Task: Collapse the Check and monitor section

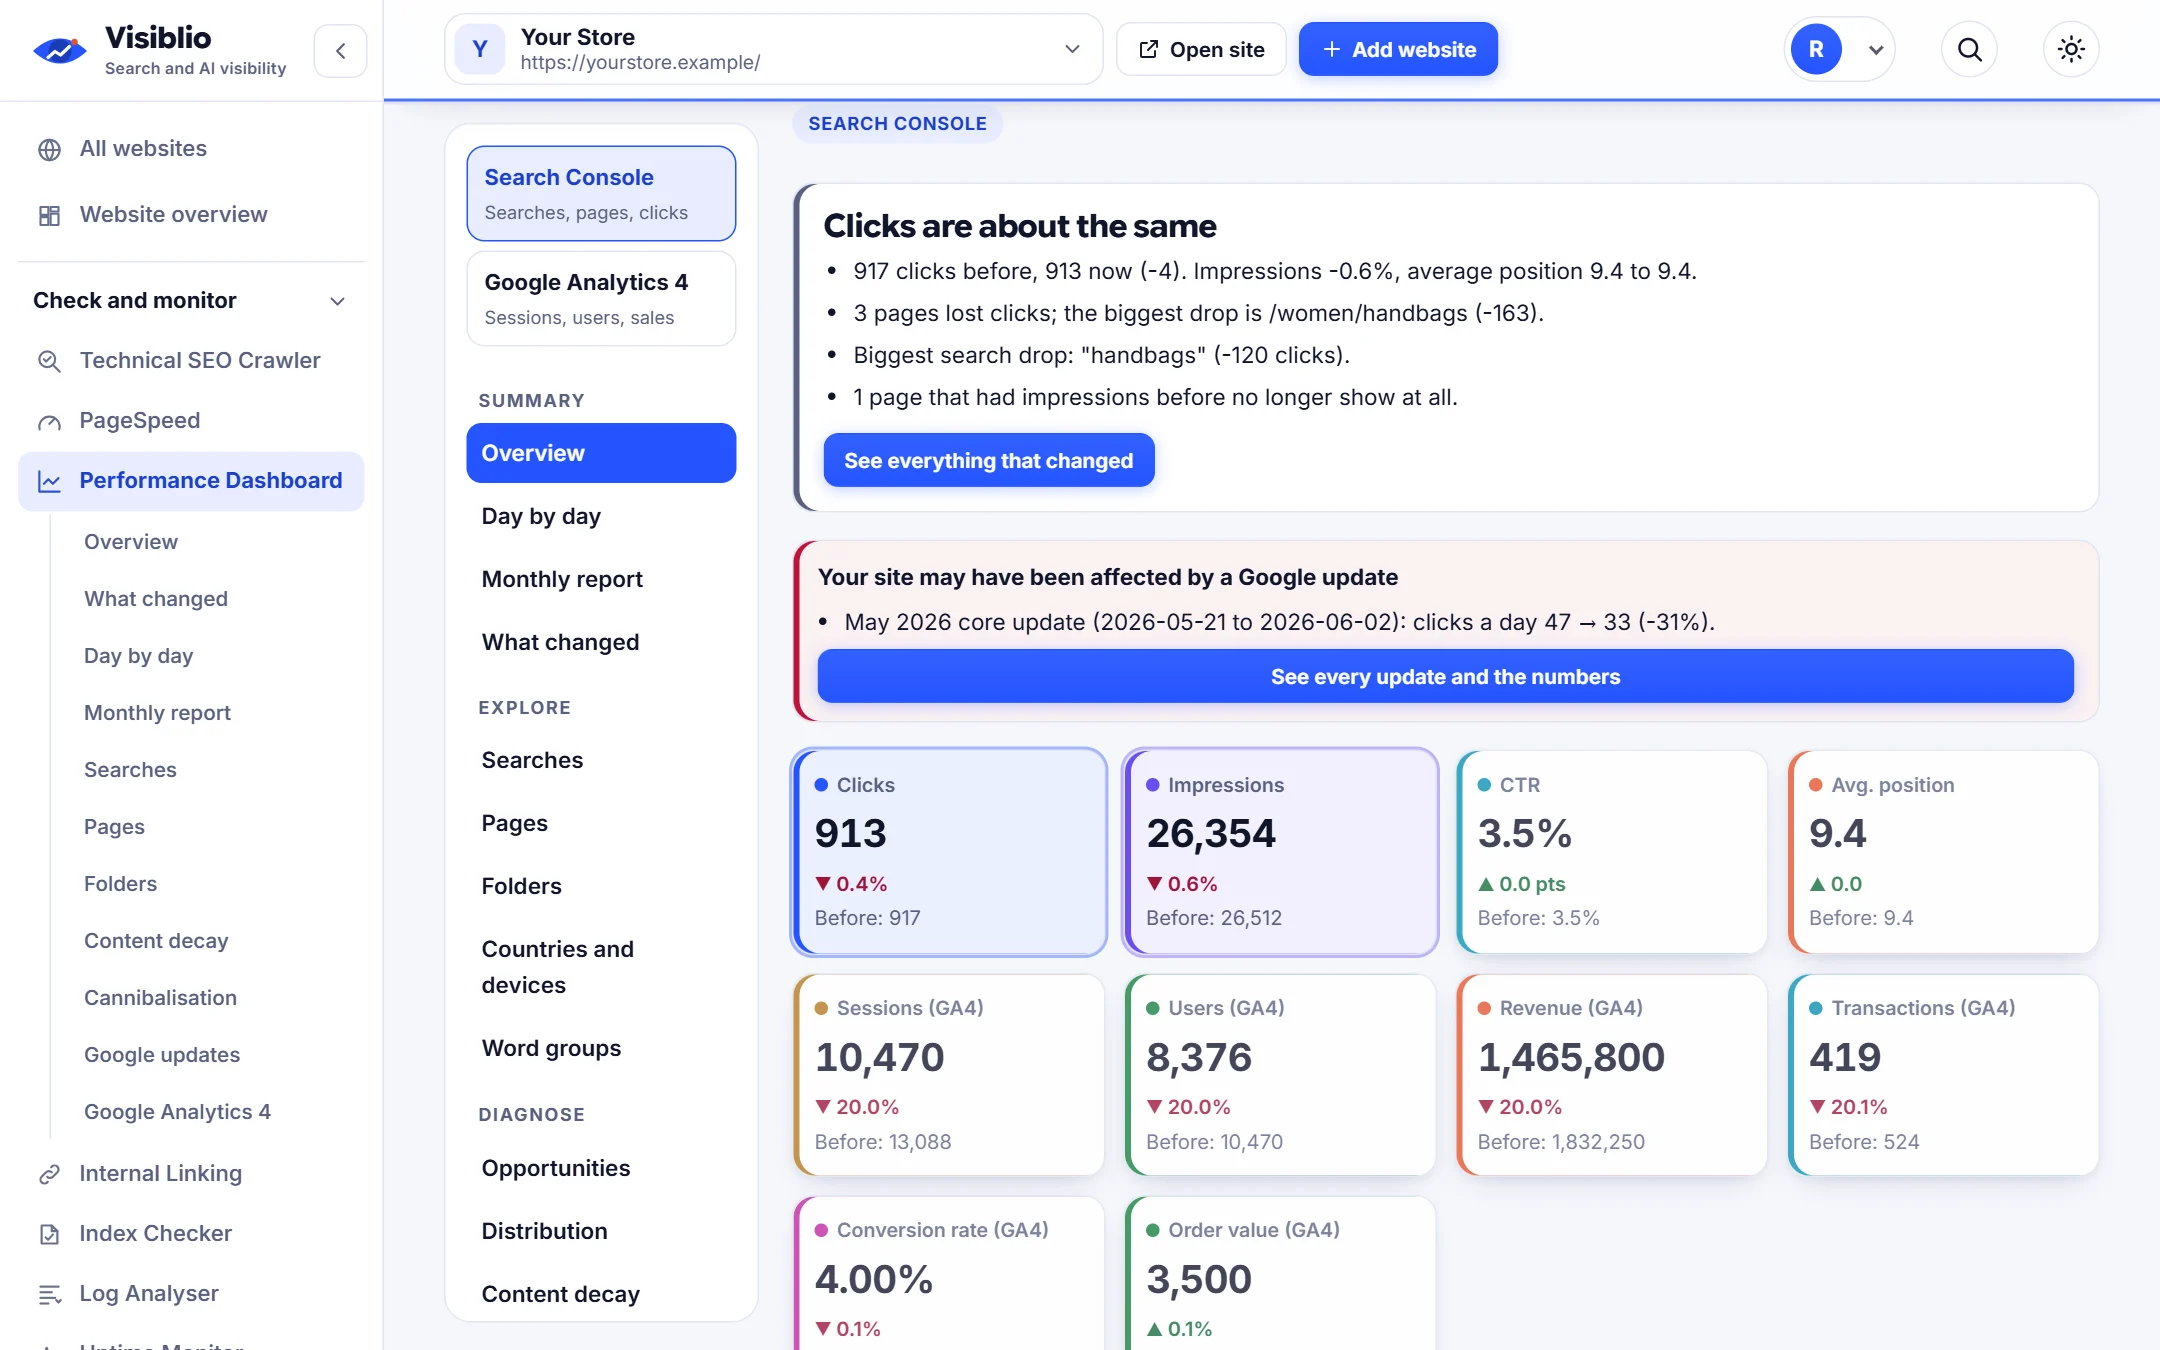Action: tap(191, 300)
